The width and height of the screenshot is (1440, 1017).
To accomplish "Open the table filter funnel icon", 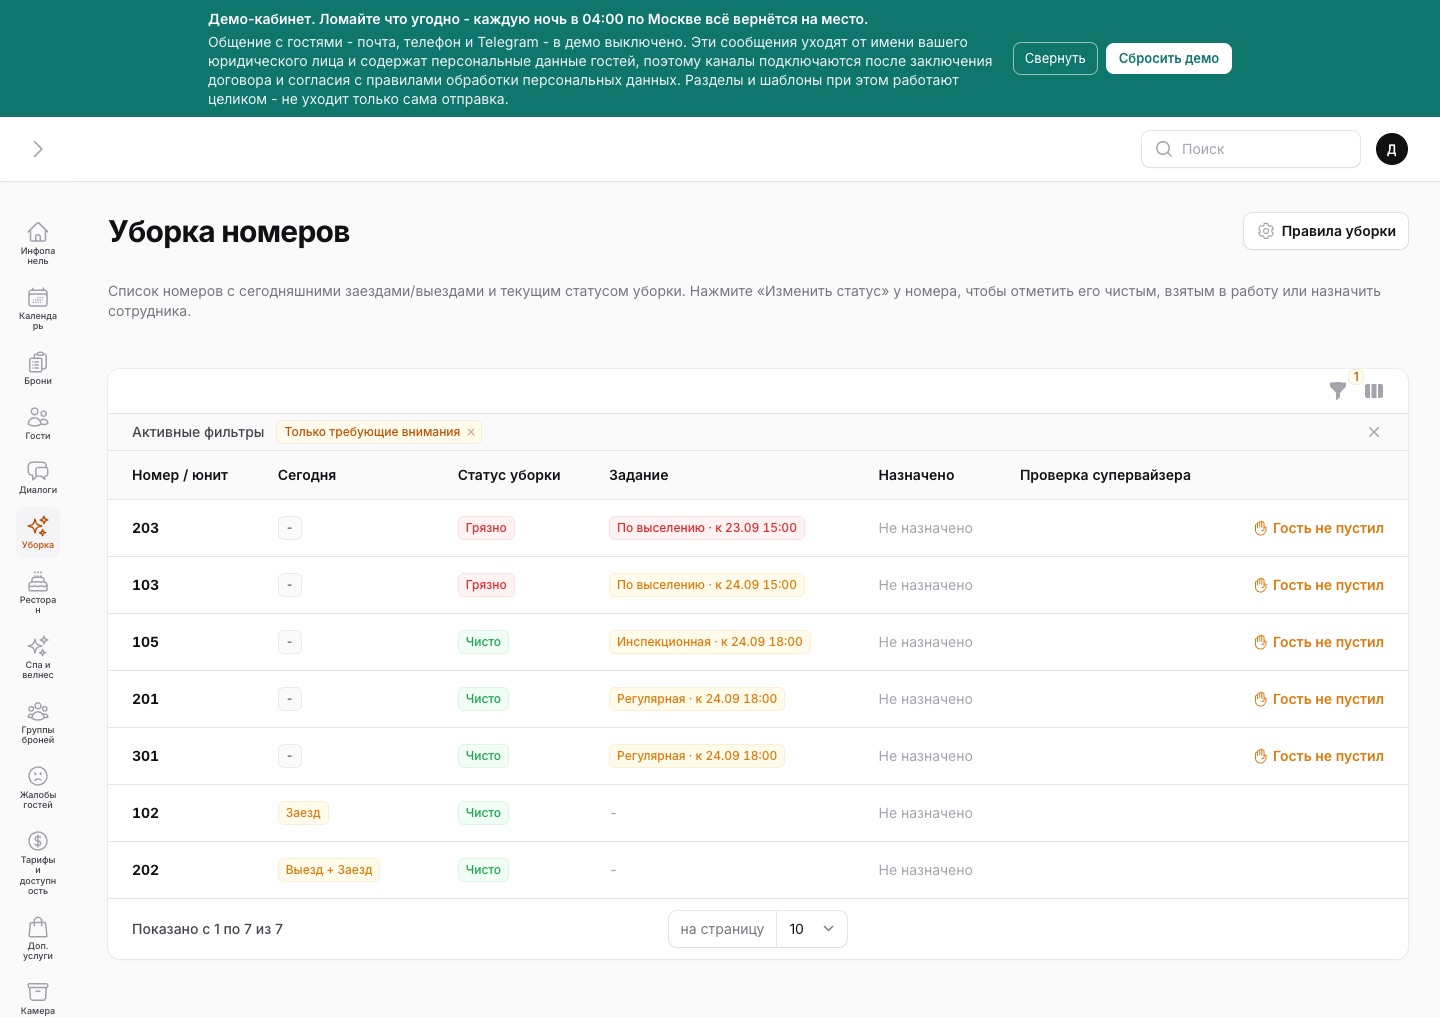I will pos(1337,391).
